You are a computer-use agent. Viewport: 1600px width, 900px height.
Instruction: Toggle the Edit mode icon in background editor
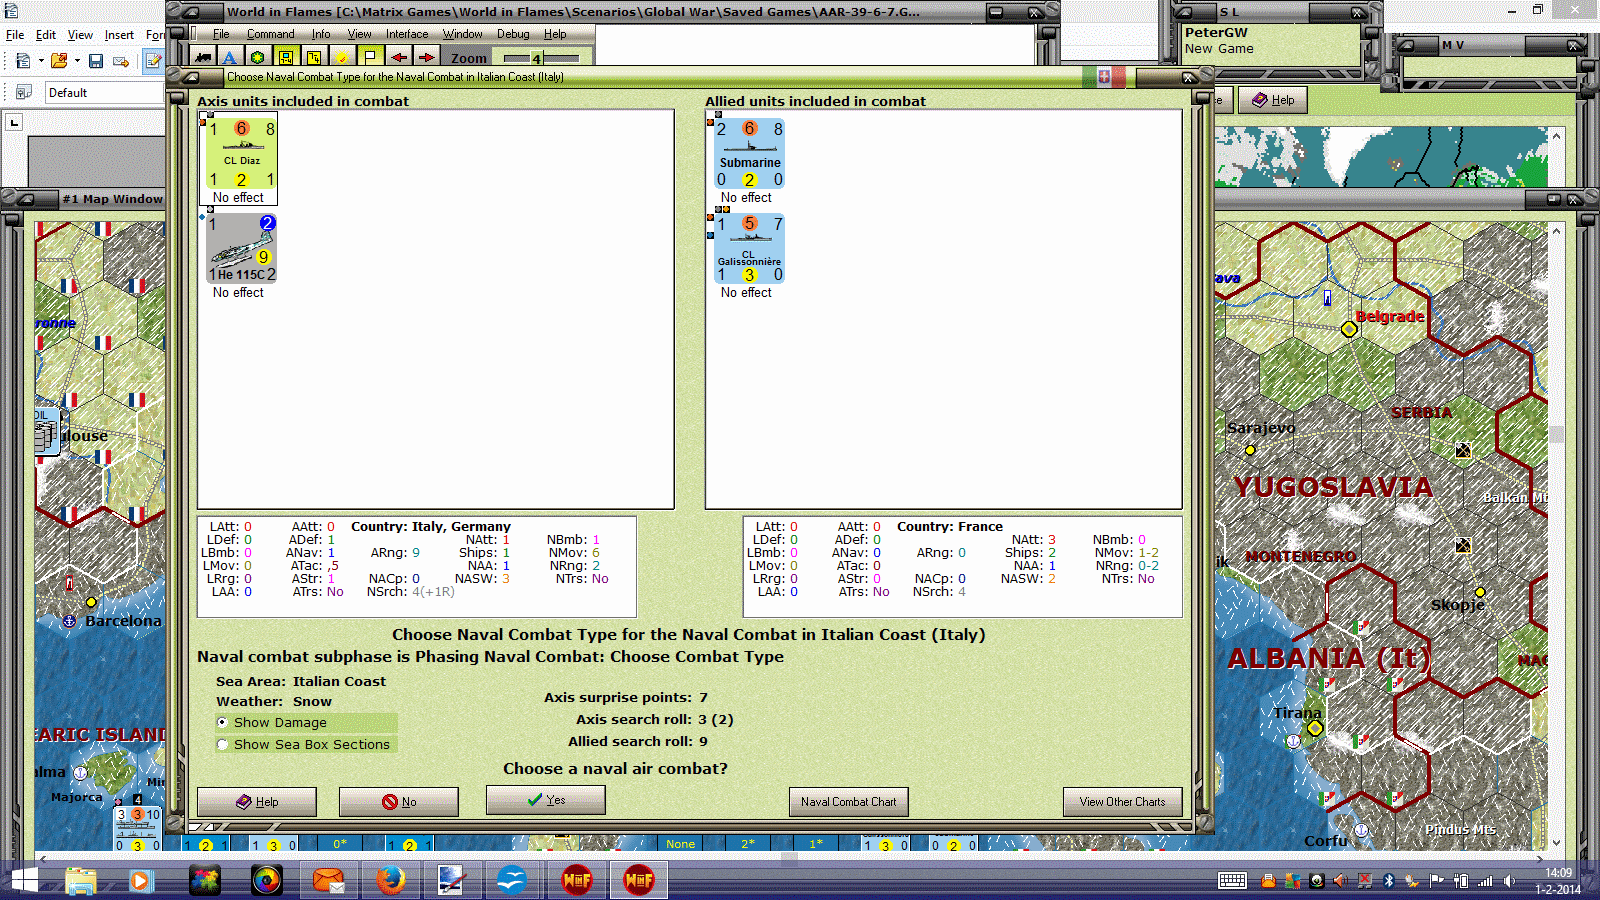pos(153,61)
